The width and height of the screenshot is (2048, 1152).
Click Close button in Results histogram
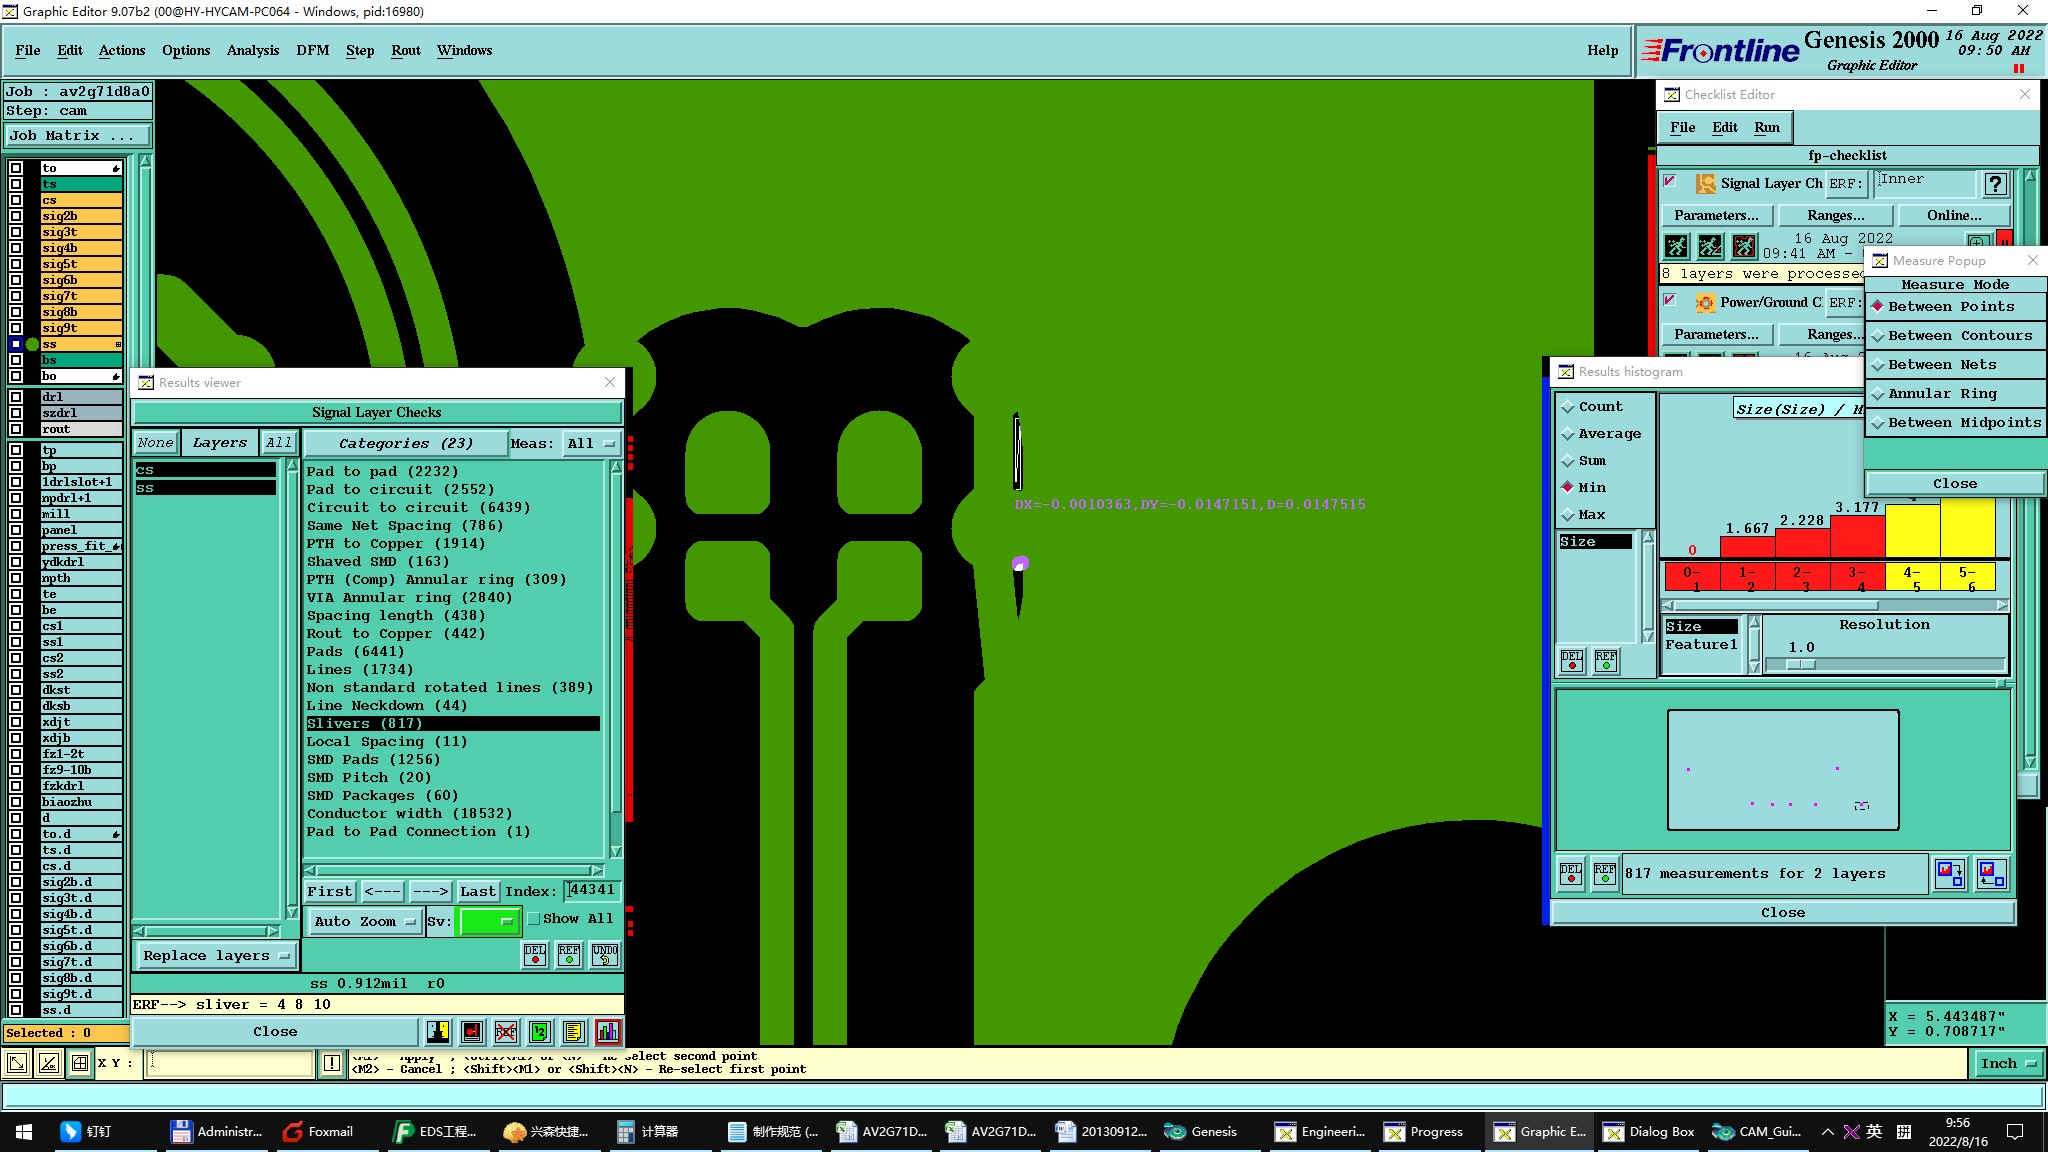click(x=1783, y=913)
